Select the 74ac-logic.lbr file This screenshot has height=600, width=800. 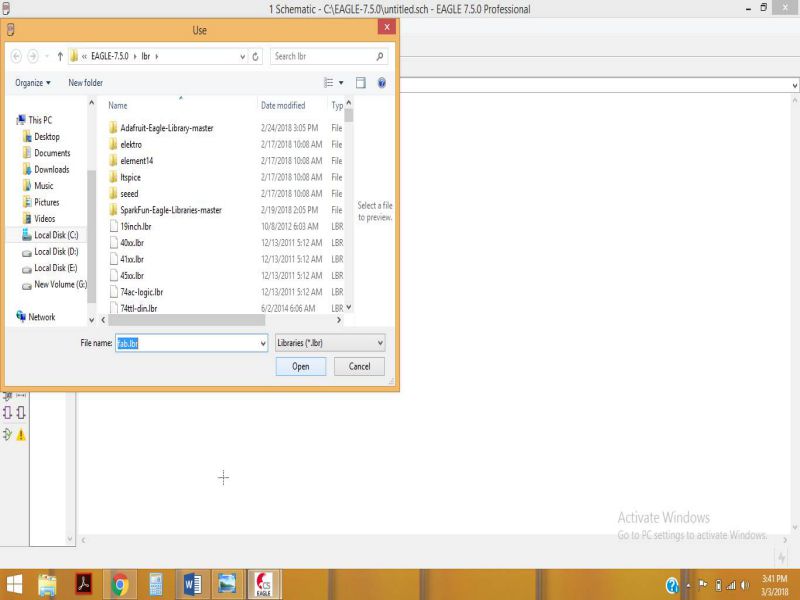click(142, 292)
